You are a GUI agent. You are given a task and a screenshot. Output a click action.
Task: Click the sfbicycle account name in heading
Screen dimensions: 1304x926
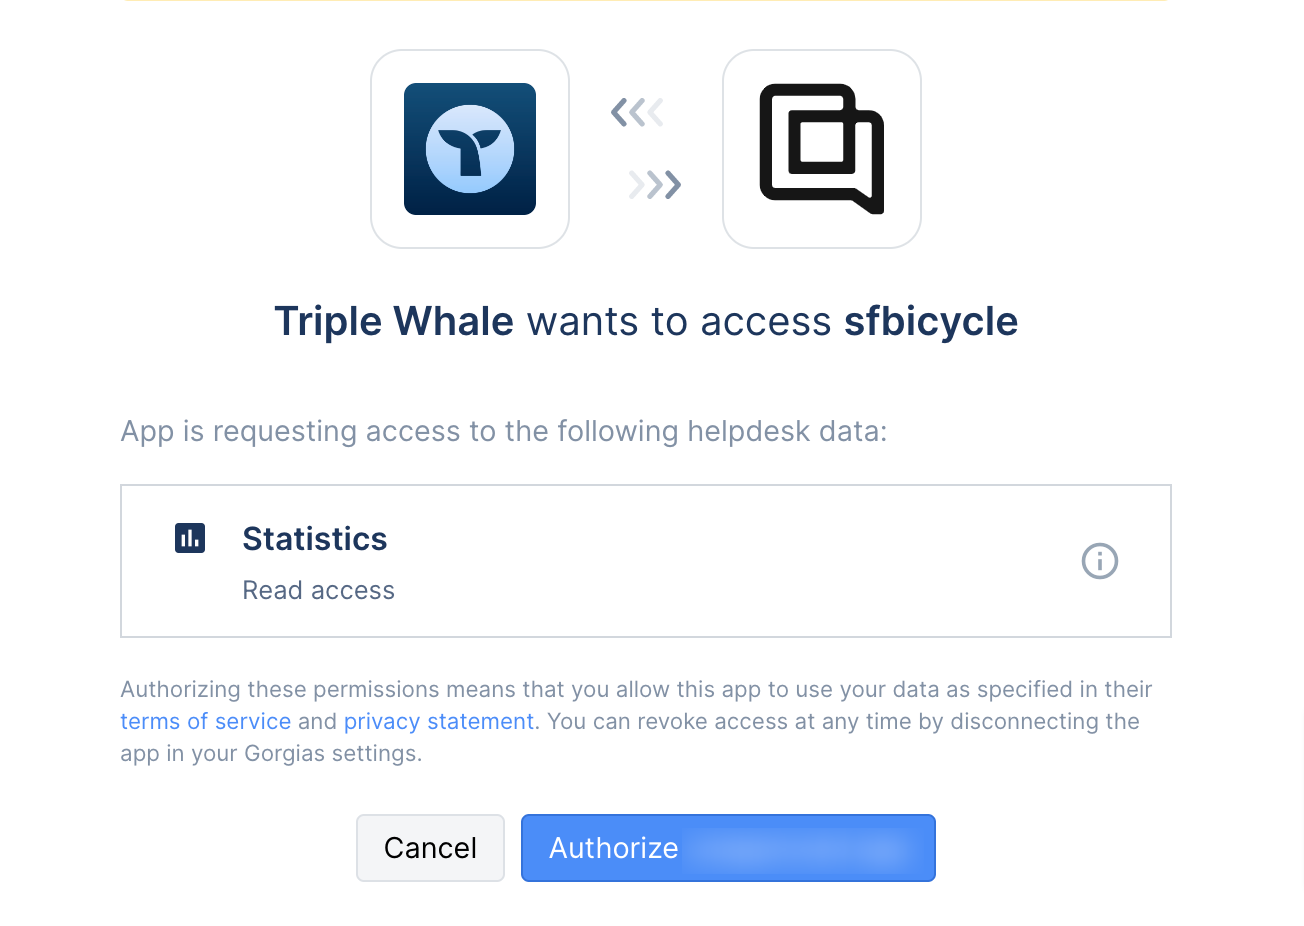pos(931,321)
